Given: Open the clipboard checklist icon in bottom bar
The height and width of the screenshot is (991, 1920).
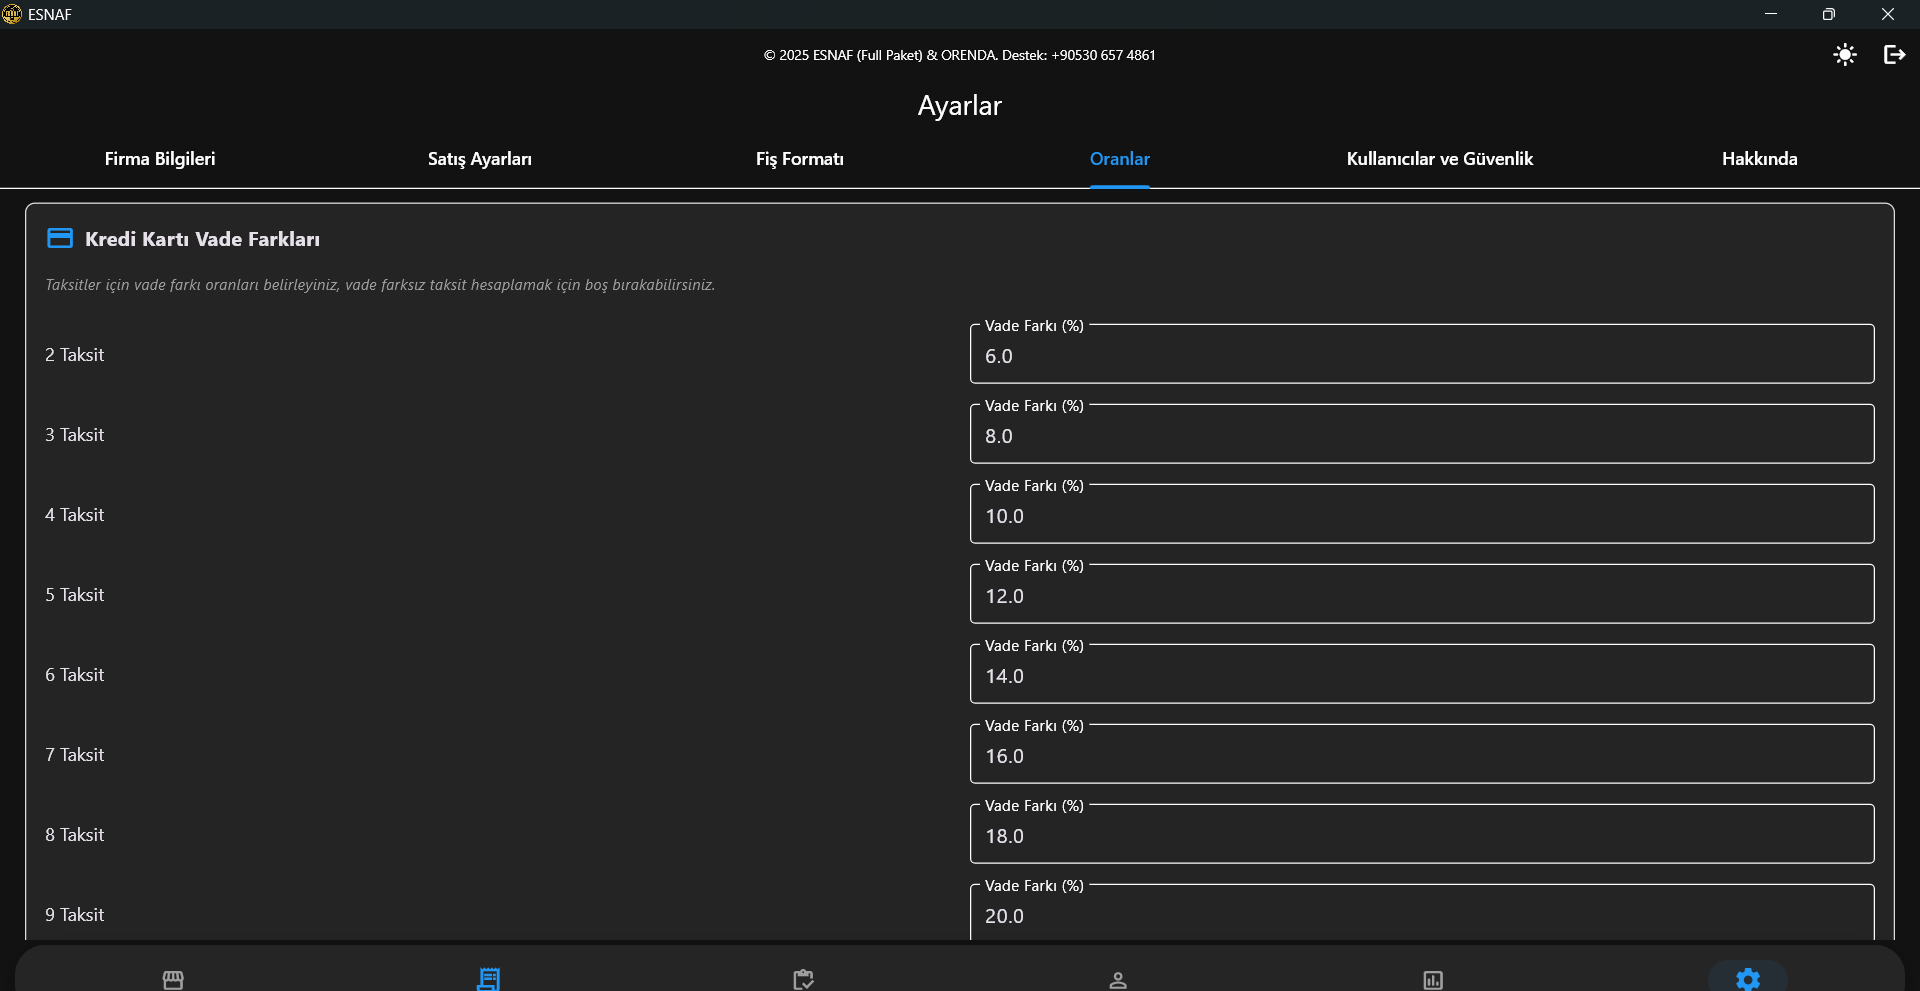Looking at the screenshot, I should pos(803,979).
